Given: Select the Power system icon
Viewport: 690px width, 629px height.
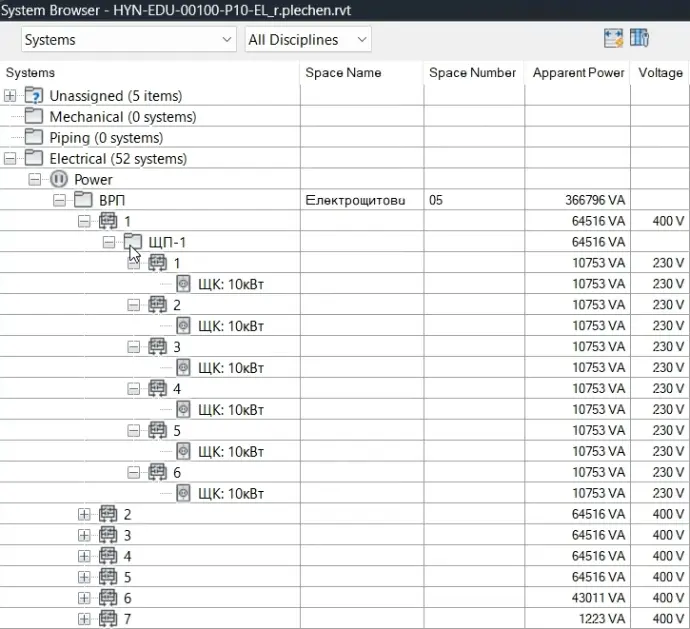Looking at the screenshot, I should [x=58, y=180].
